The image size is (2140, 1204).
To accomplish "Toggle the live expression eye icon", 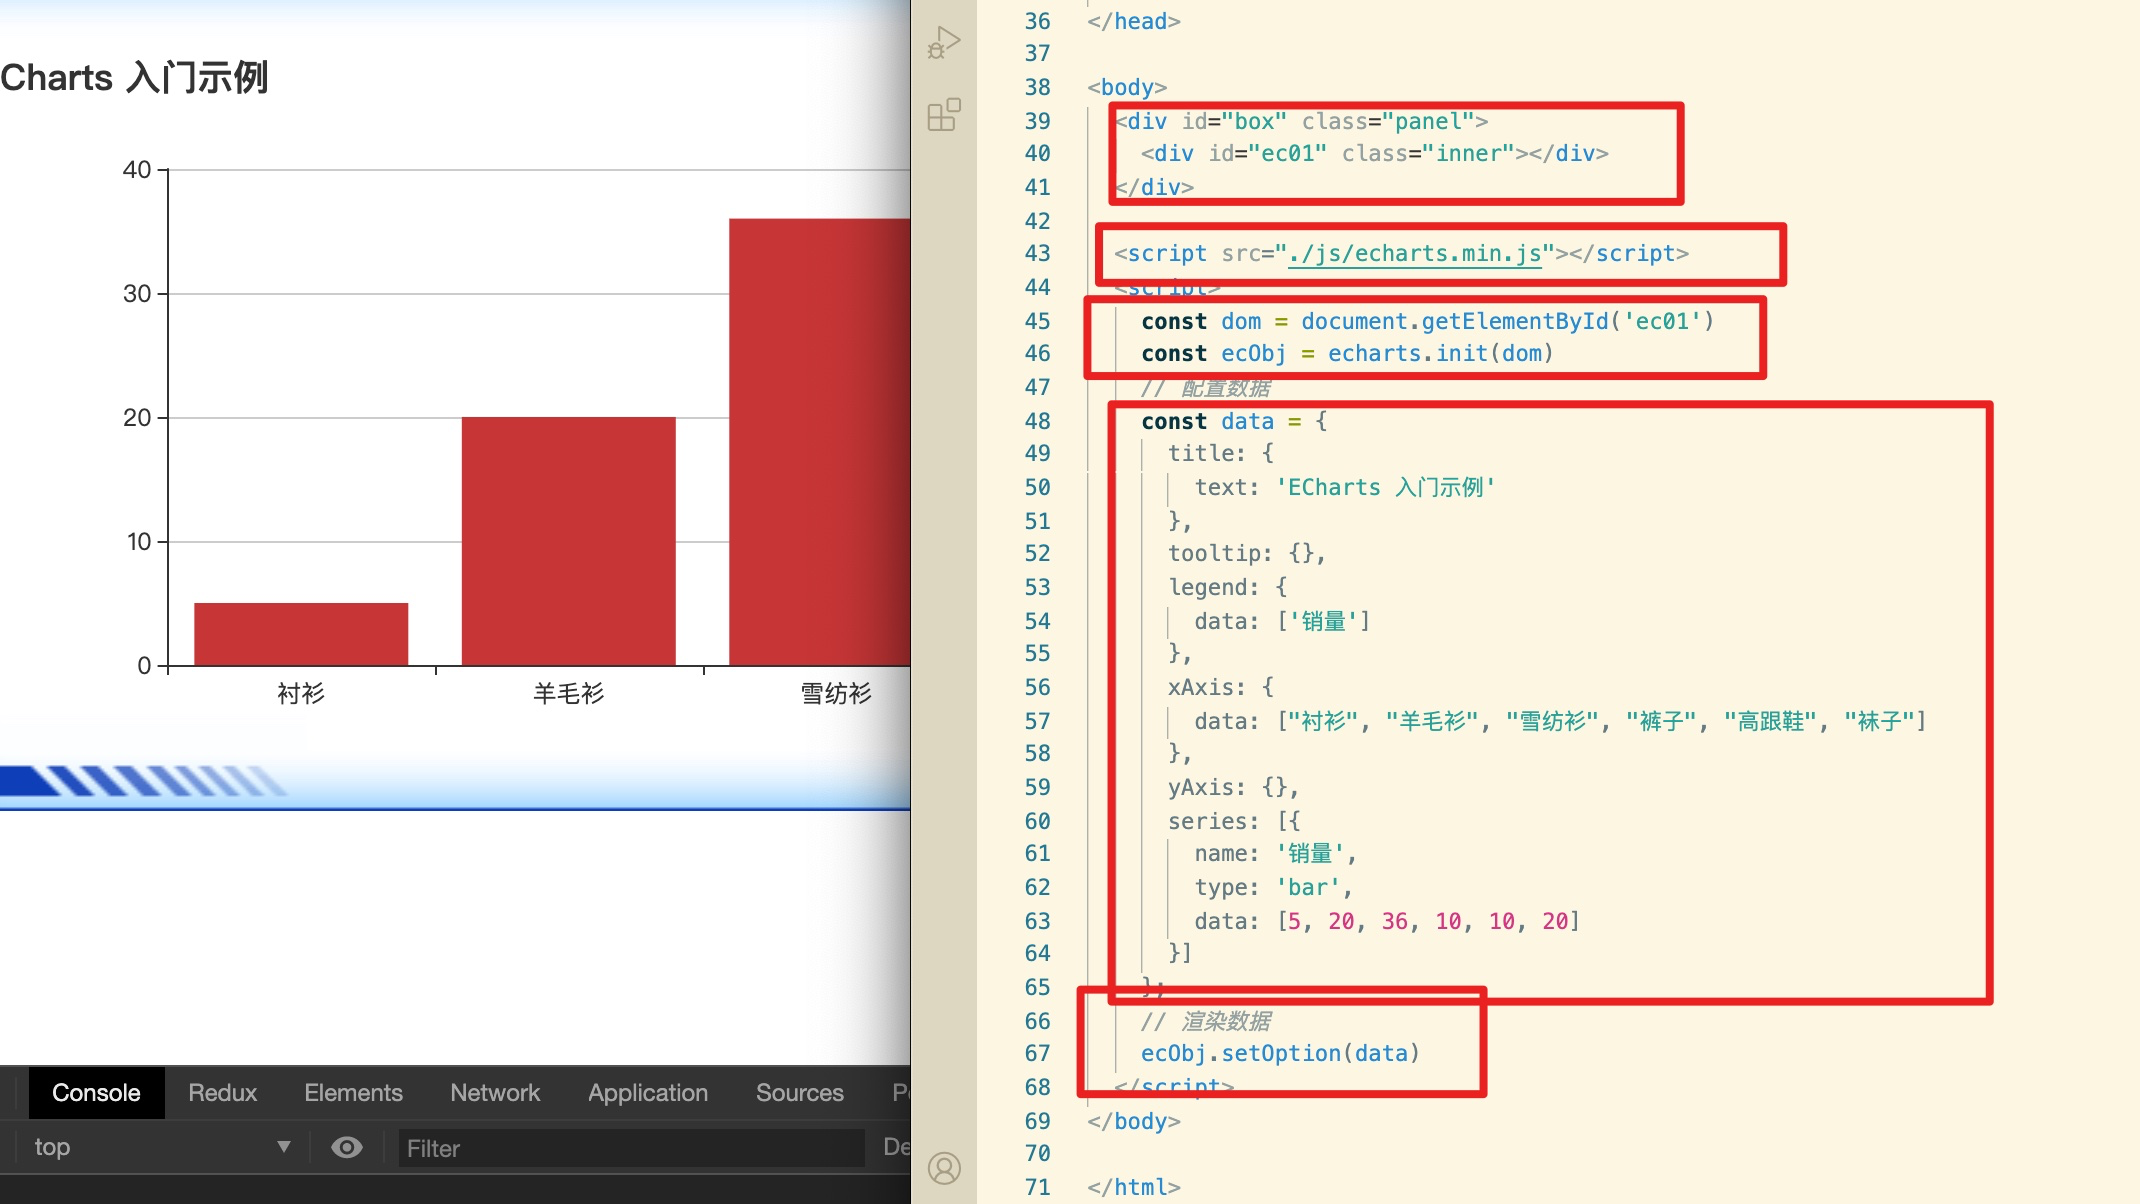I will coord(347,1147).
